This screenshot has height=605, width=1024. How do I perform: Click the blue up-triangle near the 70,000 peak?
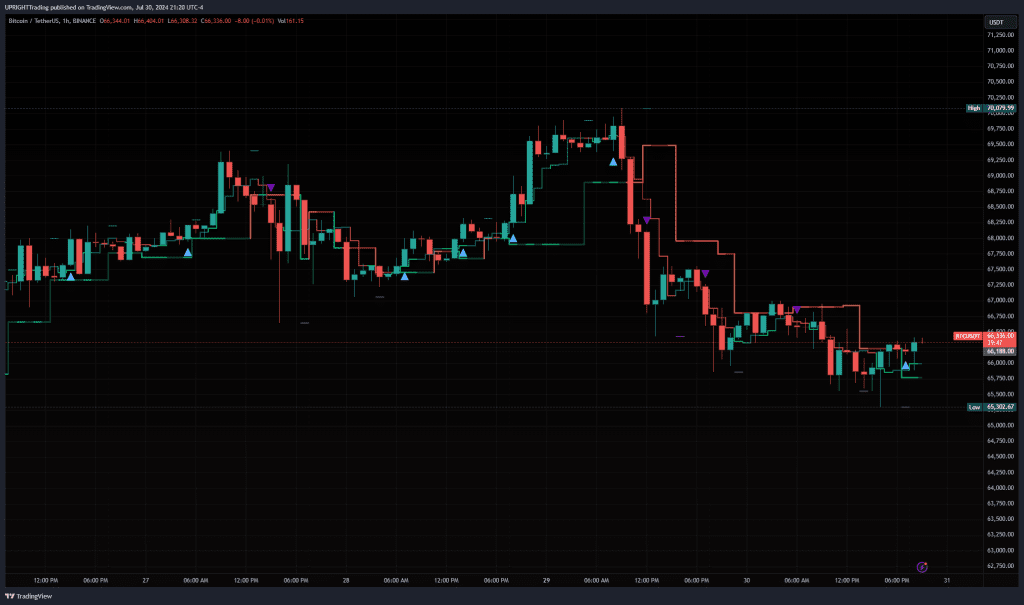tap(613, 161)
